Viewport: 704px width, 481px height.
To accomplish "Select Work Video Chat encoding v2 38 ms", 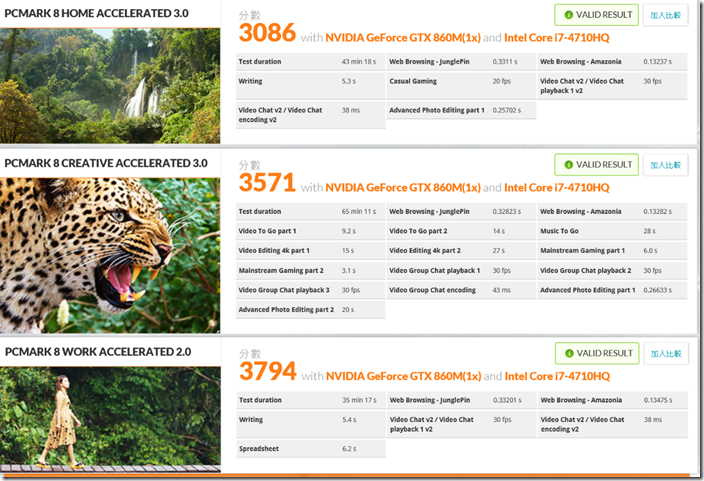I will 613,424.
